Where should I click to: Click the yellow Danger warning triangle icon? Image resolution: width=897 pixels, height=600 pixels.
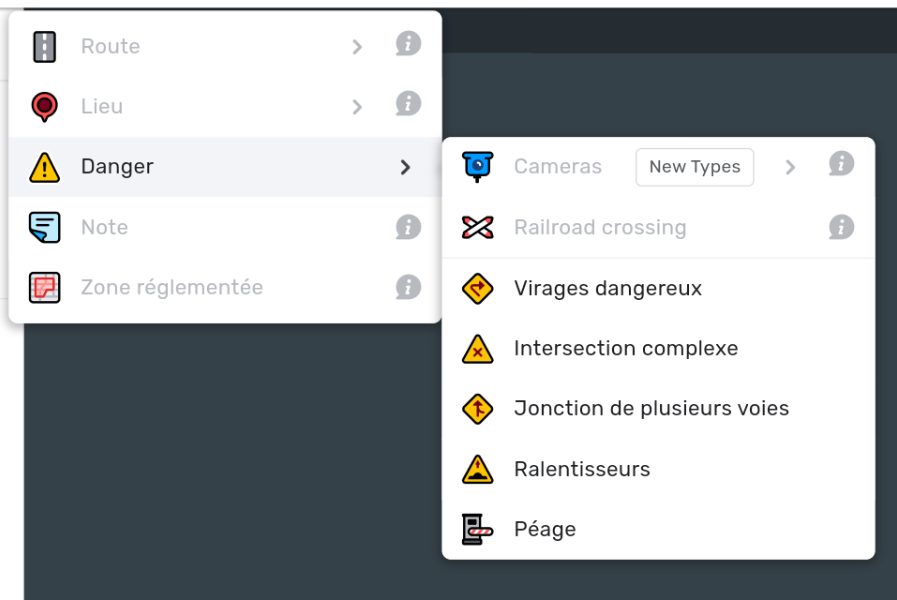coord(45,168)
